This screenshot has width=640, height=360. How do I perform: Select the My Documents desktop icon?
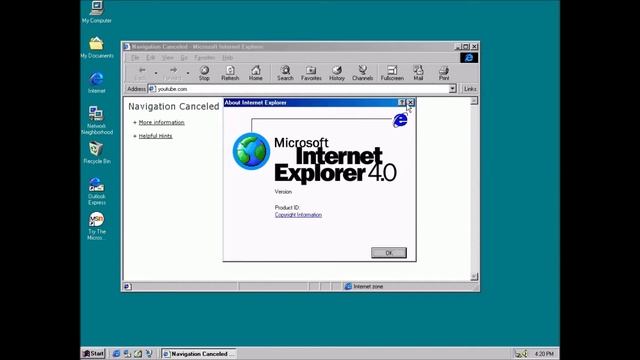tap(97, 47)
